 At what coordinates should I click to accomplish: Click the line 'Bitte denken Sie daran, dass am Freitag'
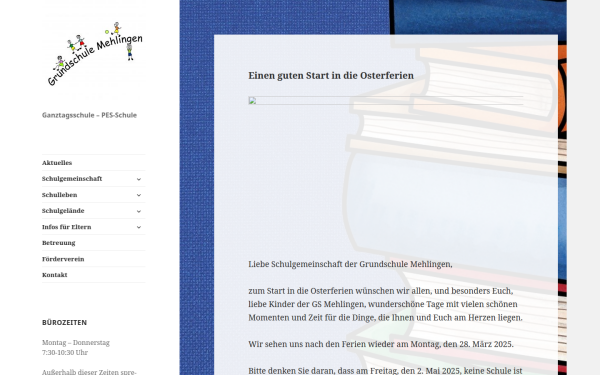[385, 370]
